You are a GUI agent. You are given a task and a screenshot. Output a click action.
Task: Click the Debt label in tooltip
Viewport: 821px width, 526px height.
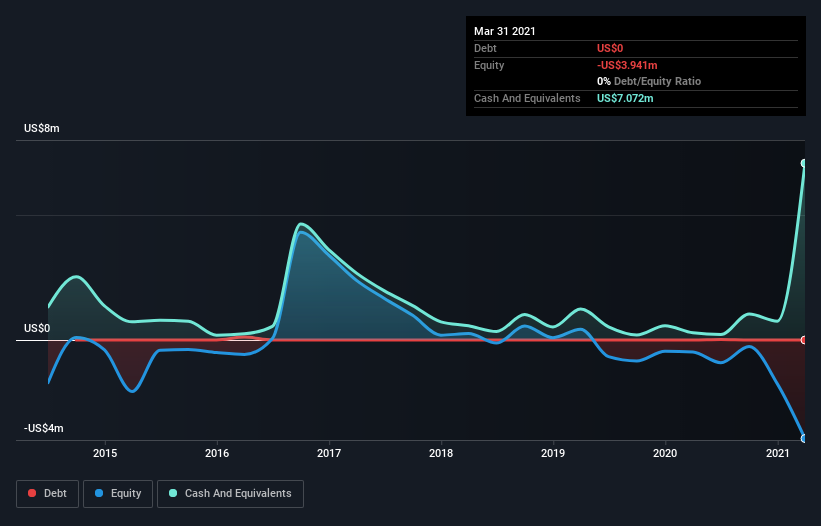(x=485, y=48)
